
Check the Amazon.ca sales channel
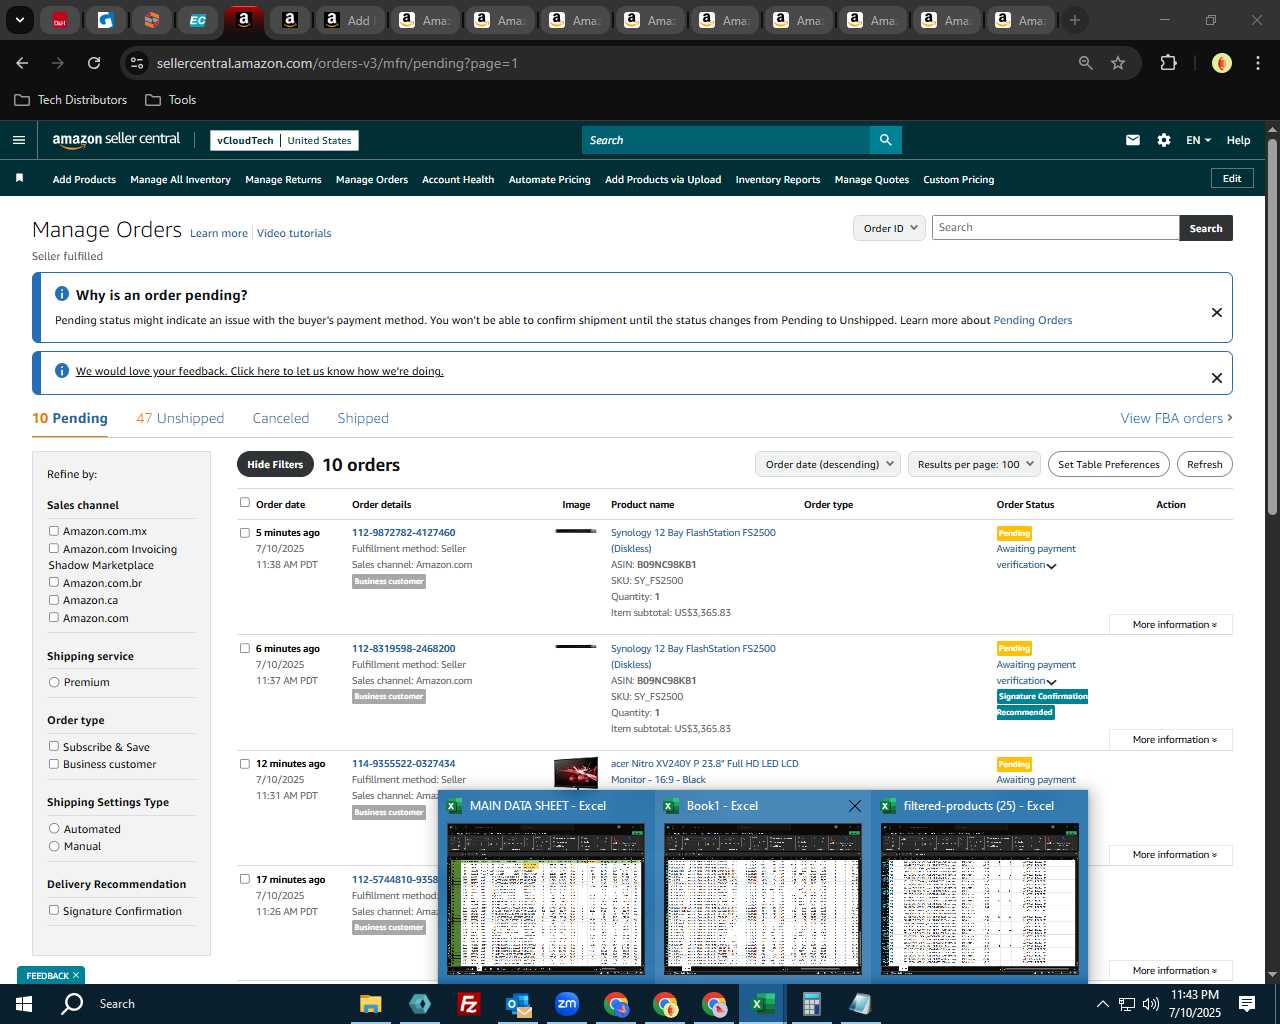click(x=54, y=600)
